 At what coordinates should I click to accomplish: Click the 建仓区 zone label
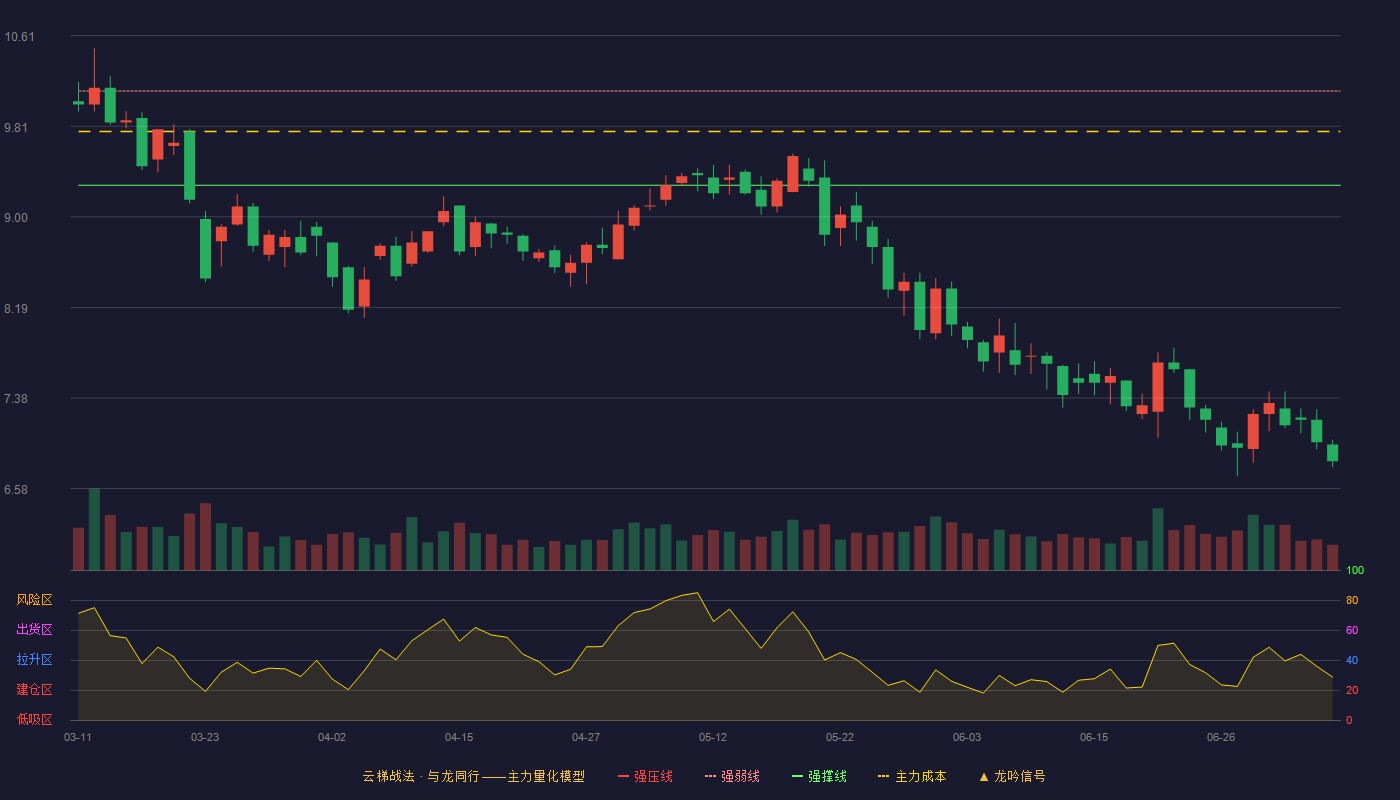click(34, 690)
